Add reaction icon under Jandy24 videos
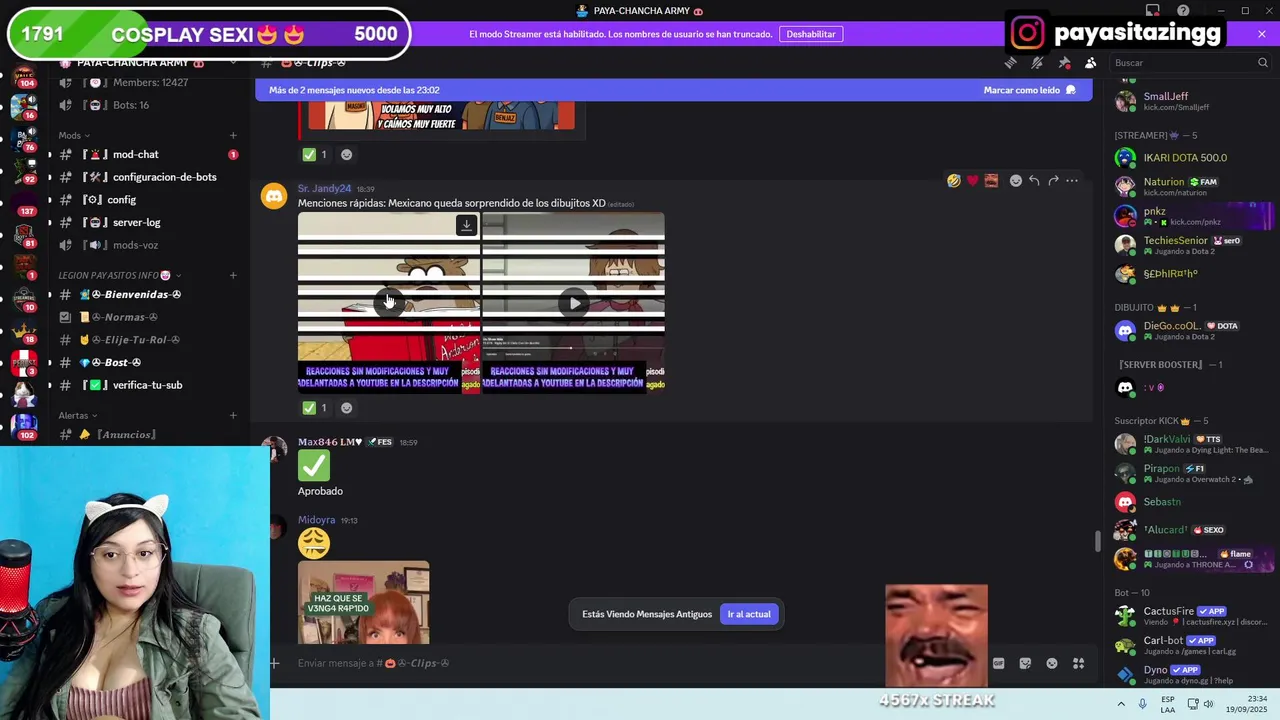Image resolution: width=1280 pixels, height=720 pixels. (346, 407)
